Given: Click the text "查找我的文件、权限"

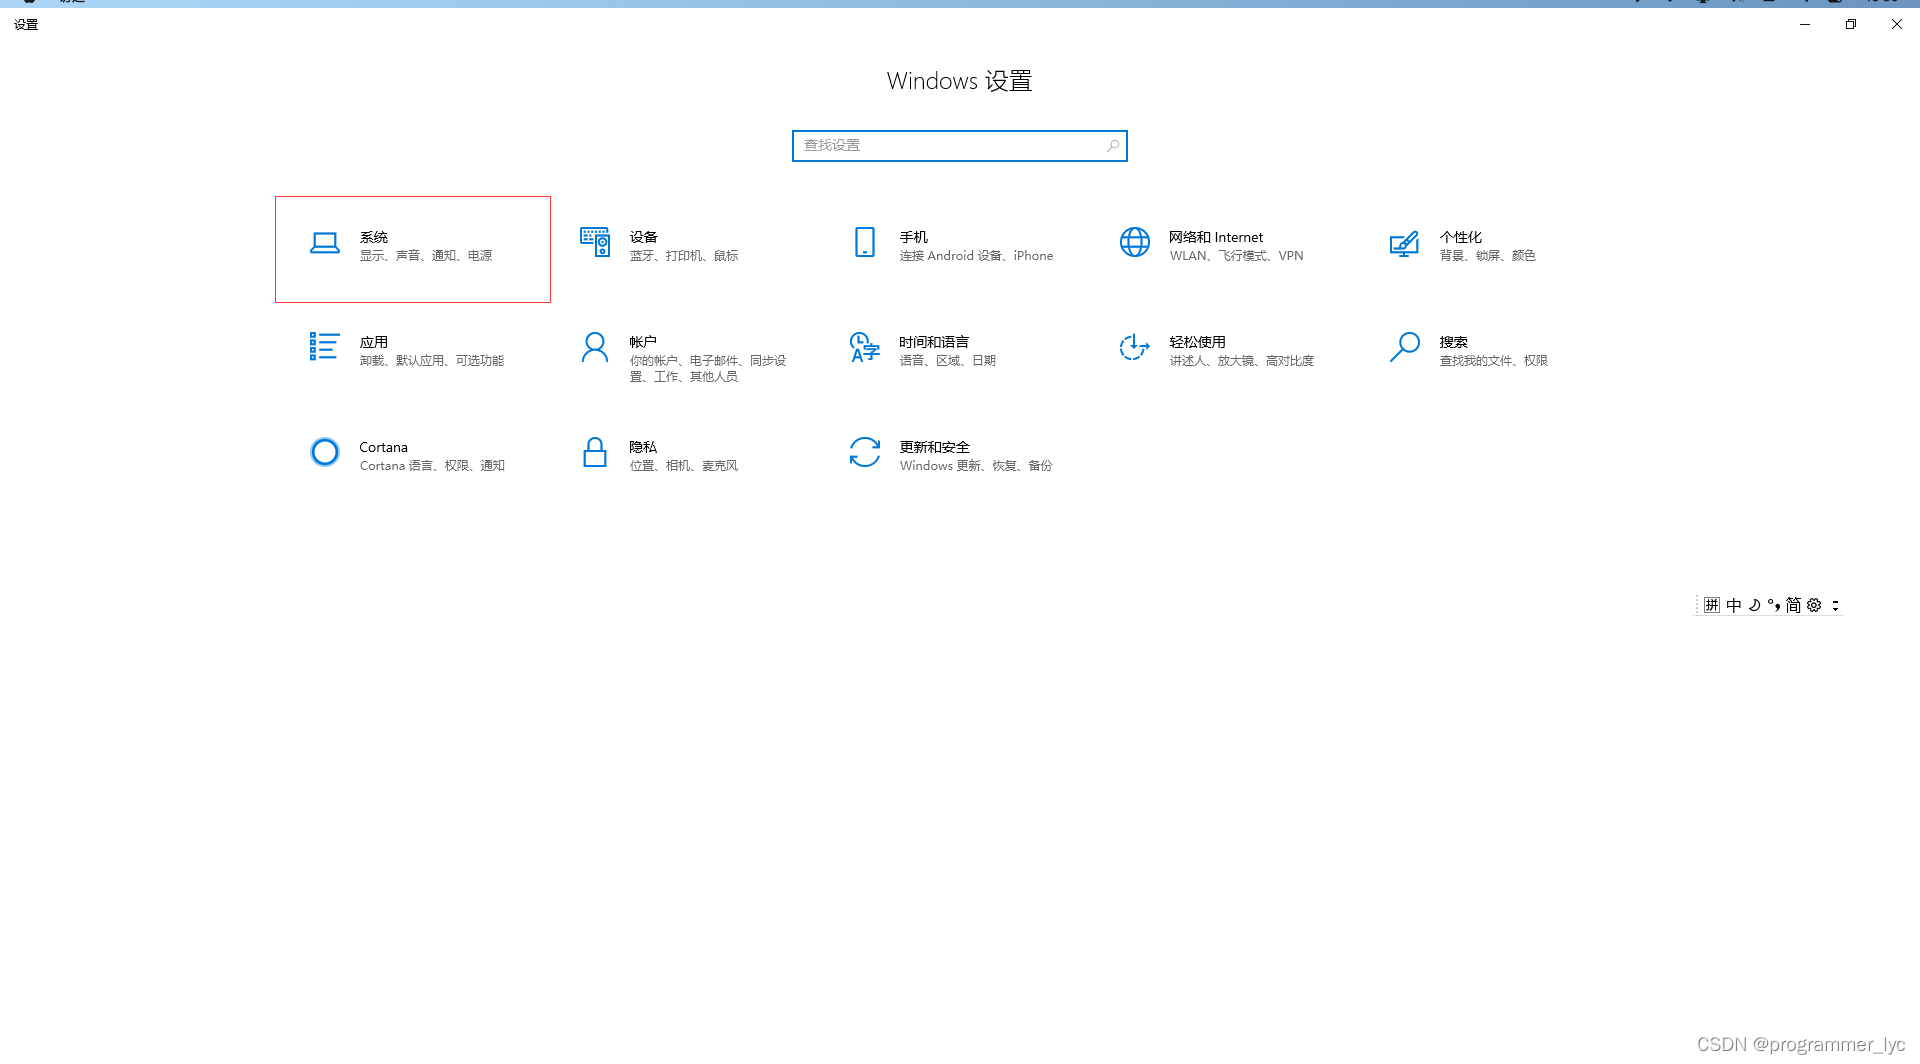Looking at the screenshot, I should pos(1494,361).
